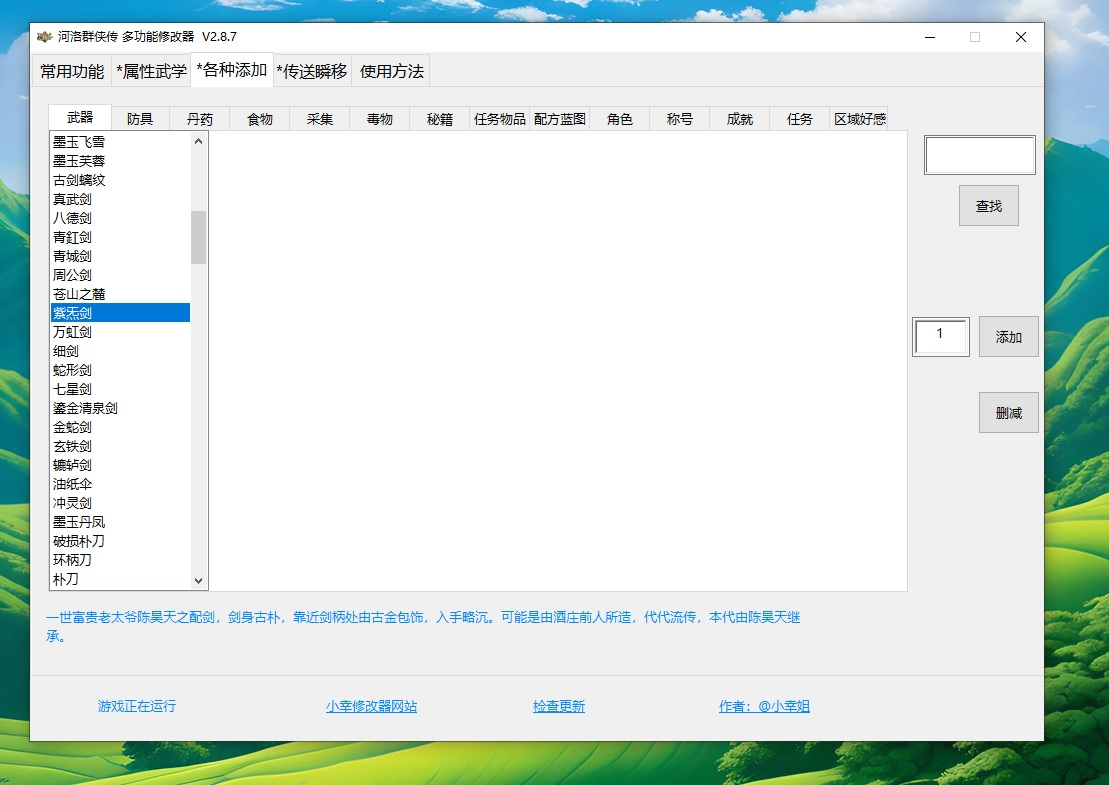Screen dimensions: 1109x785
Task: Select the *各种添加 main tab
Action: pos(232,70)
